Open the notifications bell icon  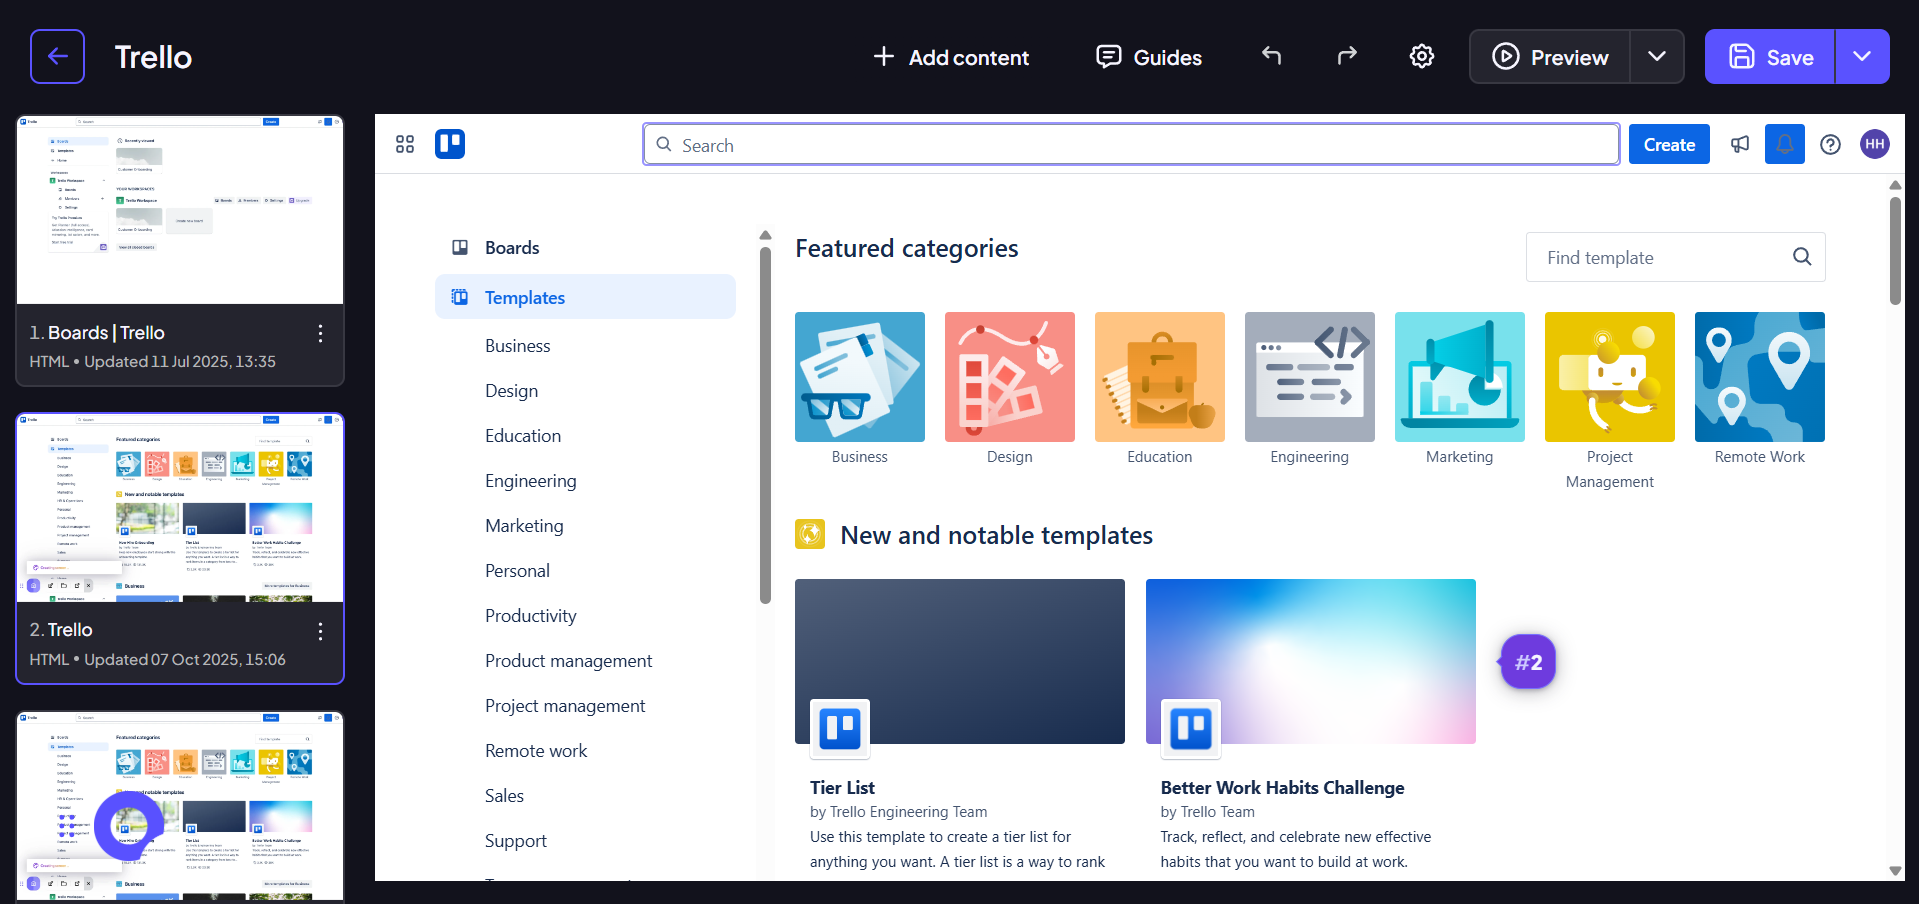[x=1785, y=144]
